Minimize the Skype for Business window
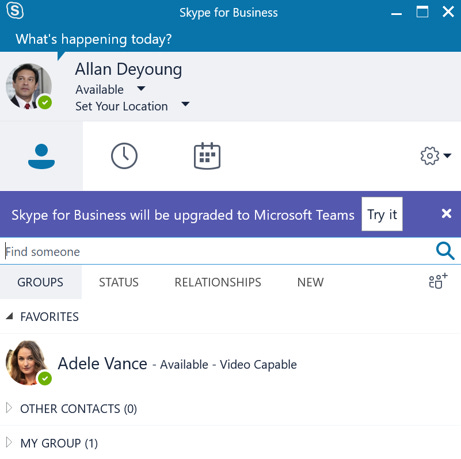This screenshot has width=461, height=459. point(396,14)
